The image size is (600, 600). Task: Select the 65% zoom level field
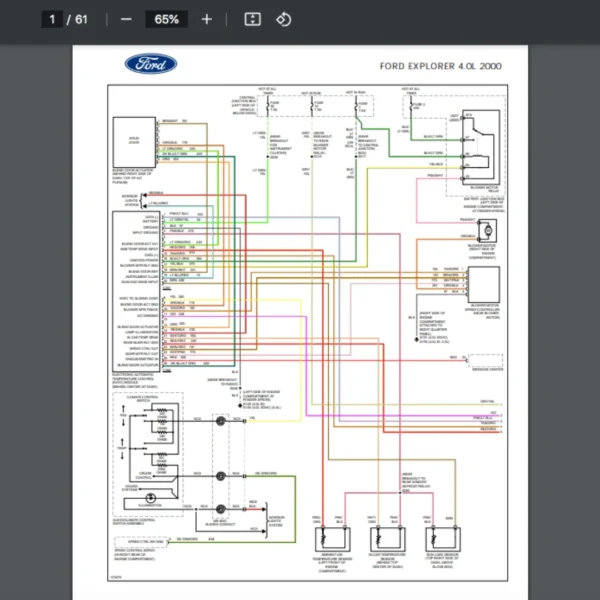pos(166,19)
